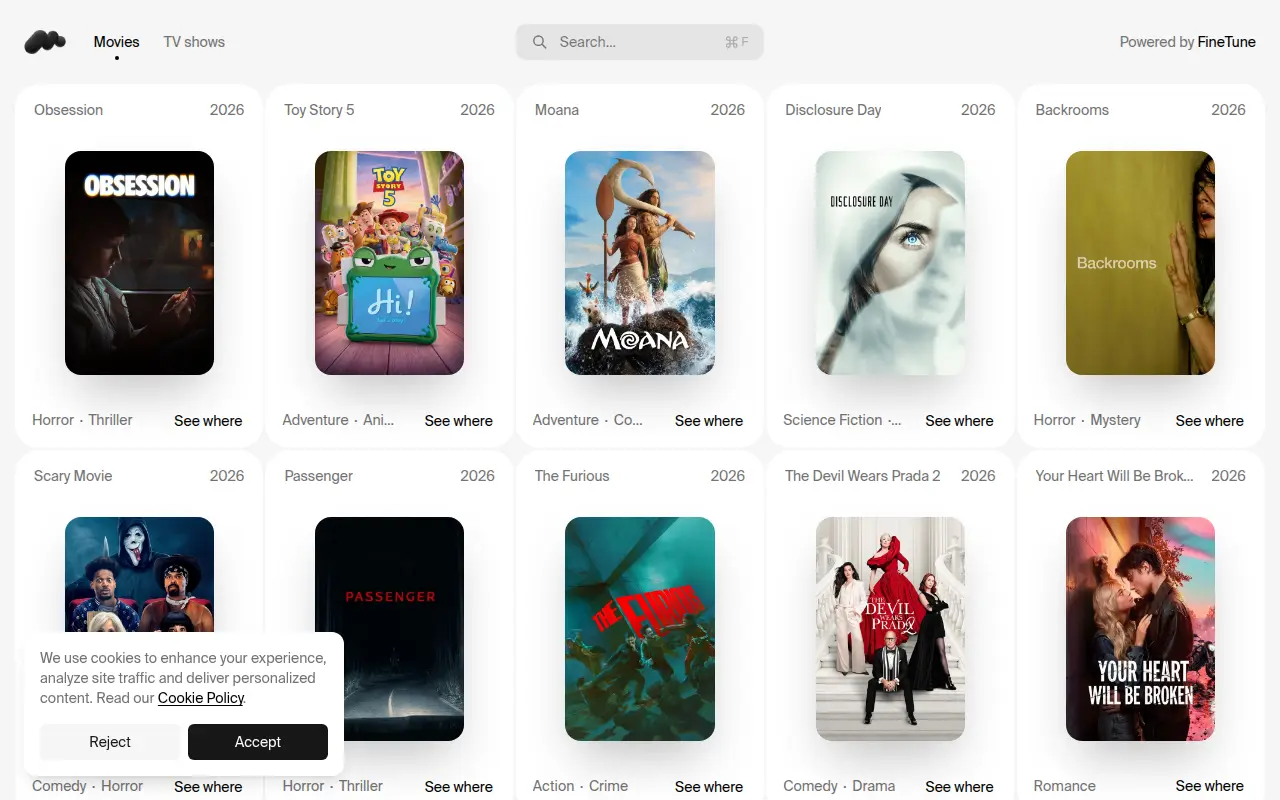Click the Science Fiction genre under Disclosure Day
This screenshot has width=1280, height=800.
[x=833, y=420]
